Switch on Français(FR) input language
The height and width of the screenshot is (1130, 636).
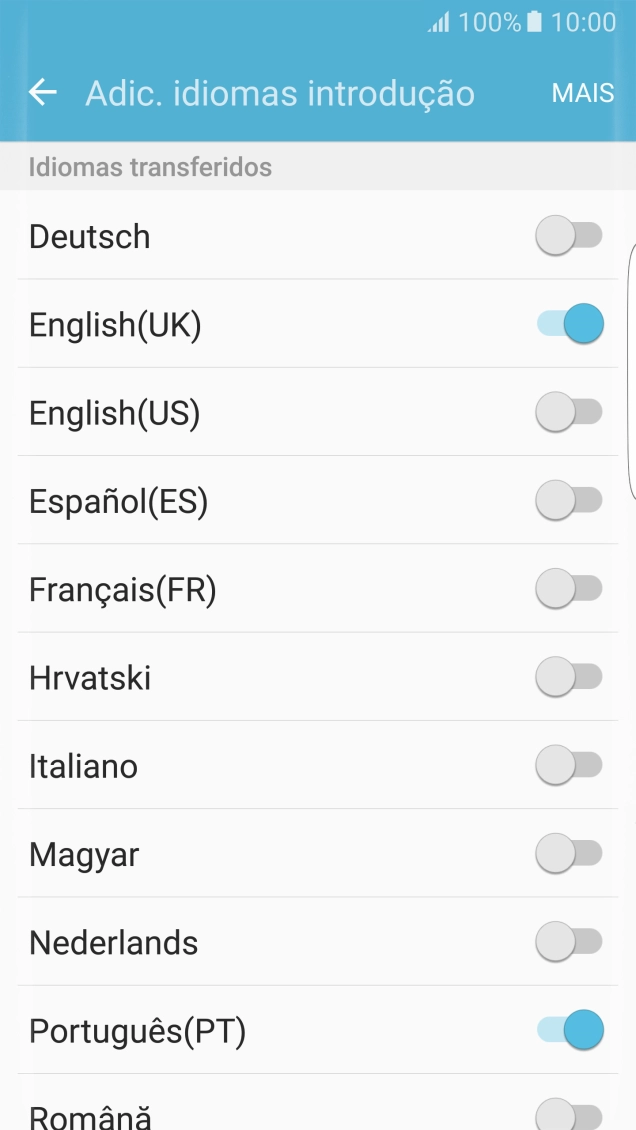569,589
